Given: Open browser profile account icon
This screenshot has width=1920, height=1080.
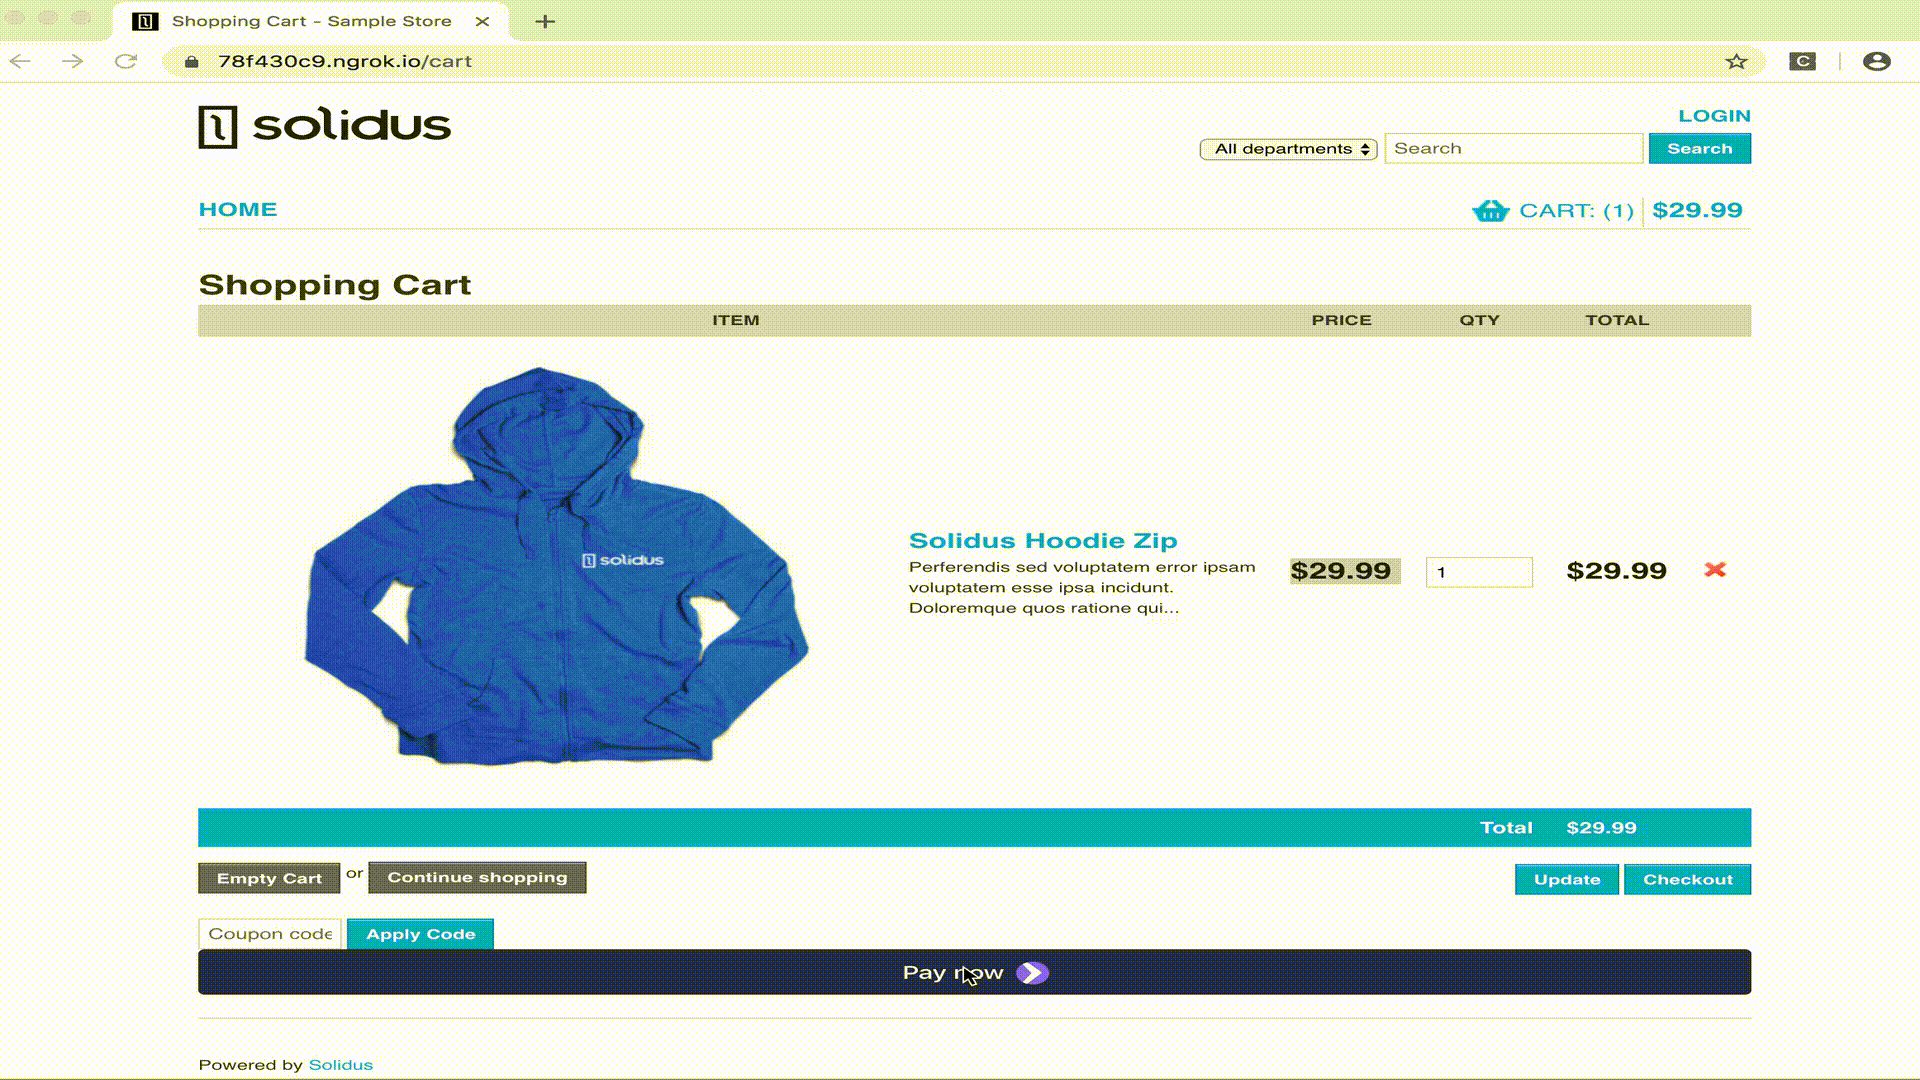Looking at the screenshot, I should point(1876,61).
